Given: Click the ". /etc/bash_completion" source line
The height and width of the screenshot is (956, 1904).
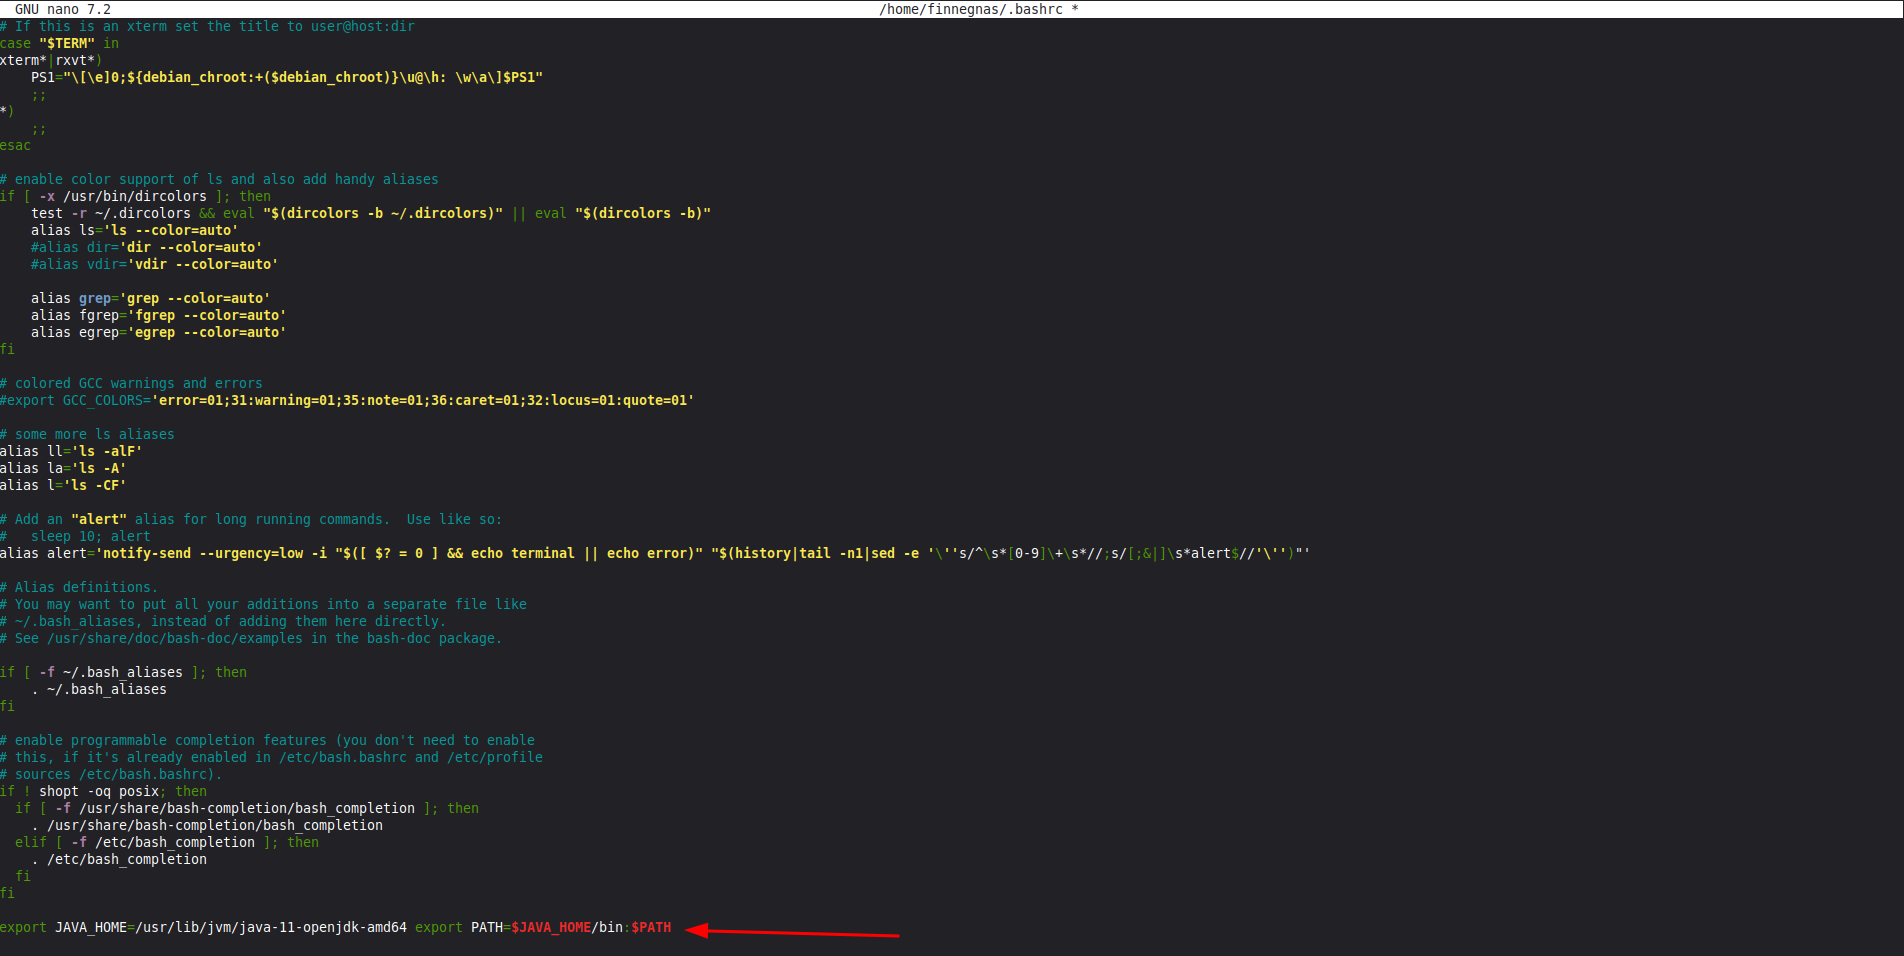Looking at the screenshot, I should point(119,859).
